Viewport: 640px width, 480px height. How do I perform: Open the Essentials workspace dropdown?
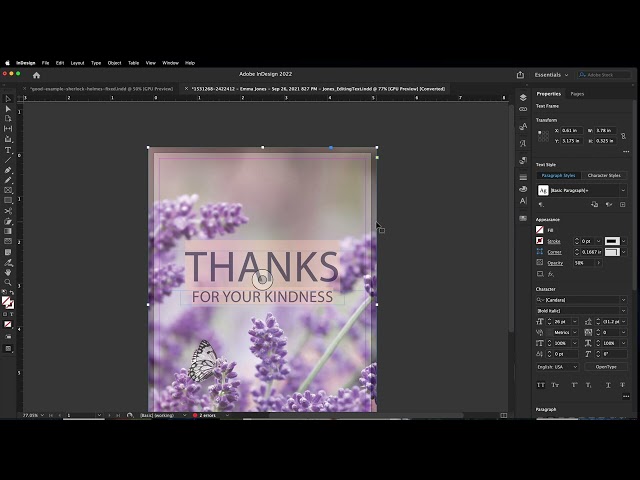[551, 75]
